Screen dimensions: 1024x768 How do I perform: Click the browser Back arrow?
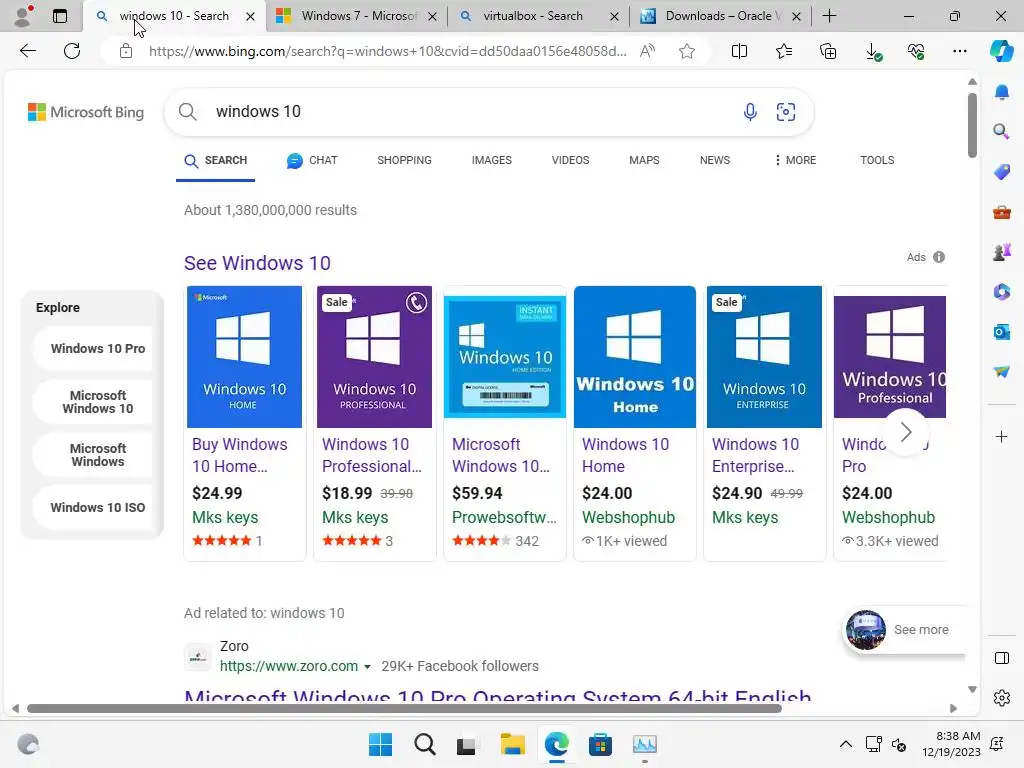[x=27, y=51]
